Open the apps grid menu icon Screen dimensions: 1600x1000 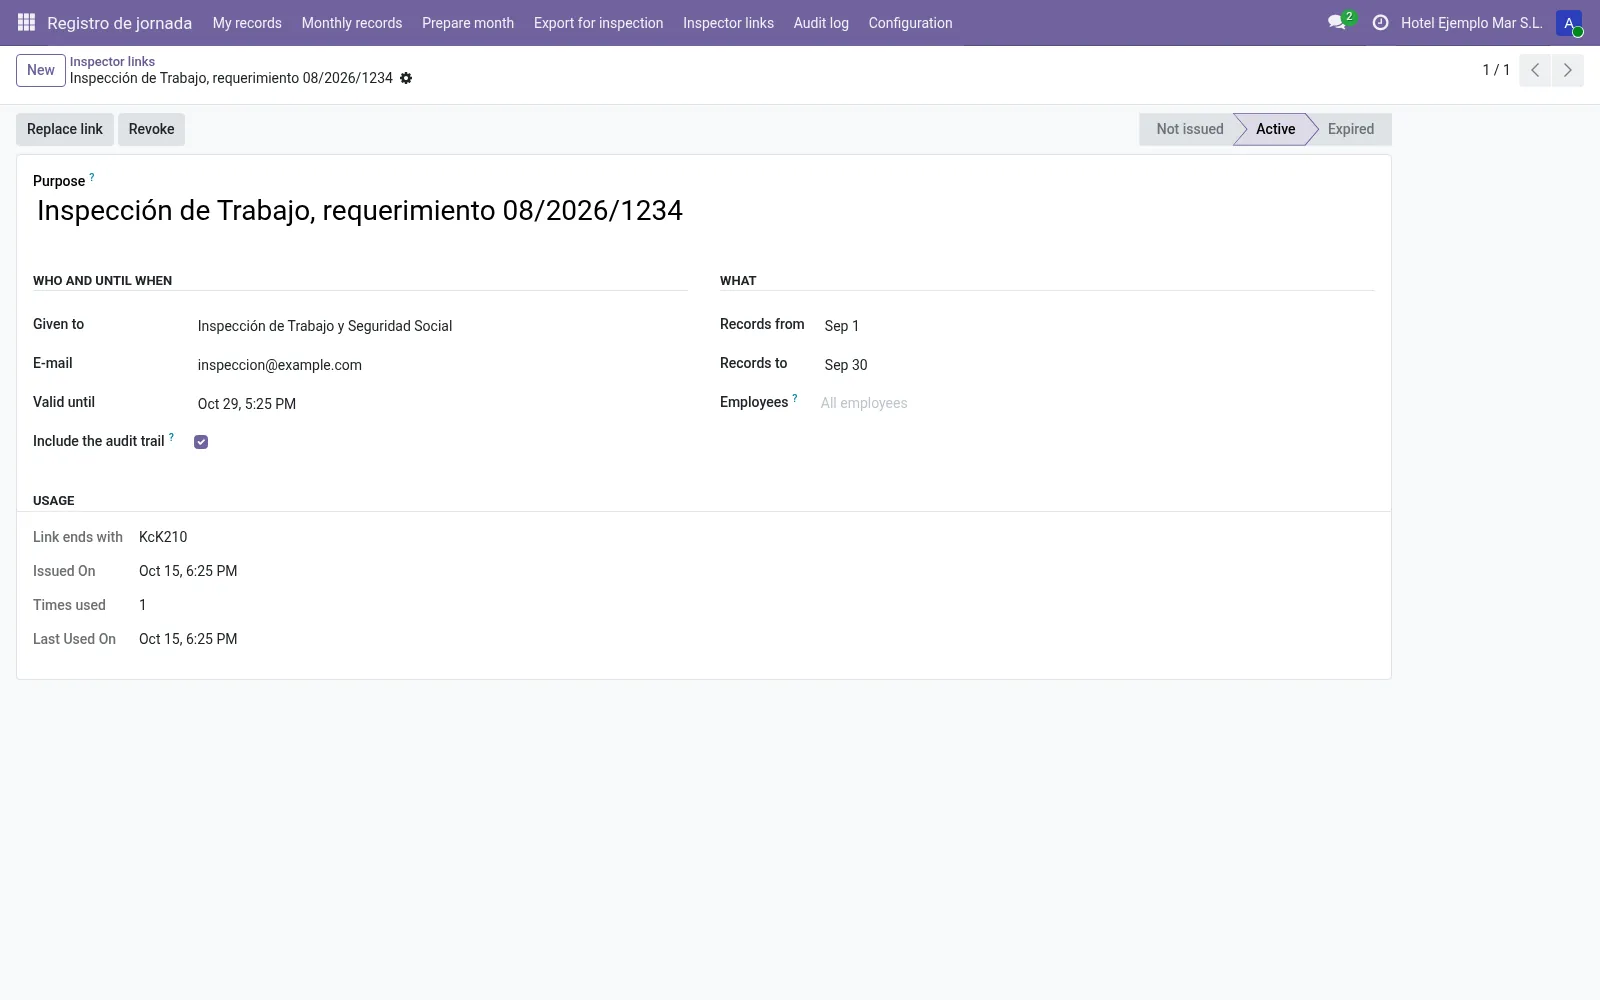click(x=27, y=22)
